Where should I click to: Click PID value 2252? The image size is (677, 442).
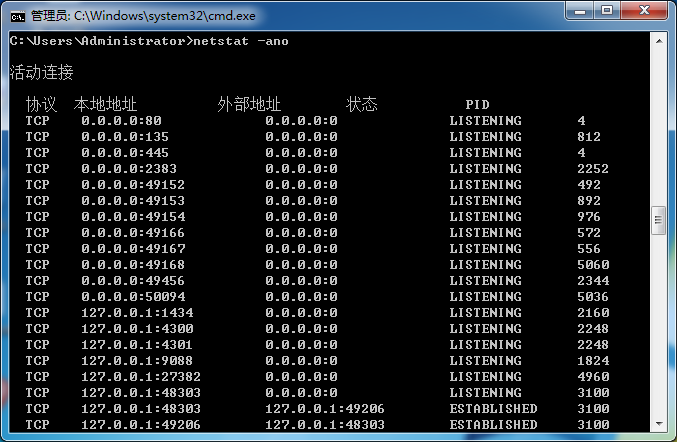(x=593, y=169)
